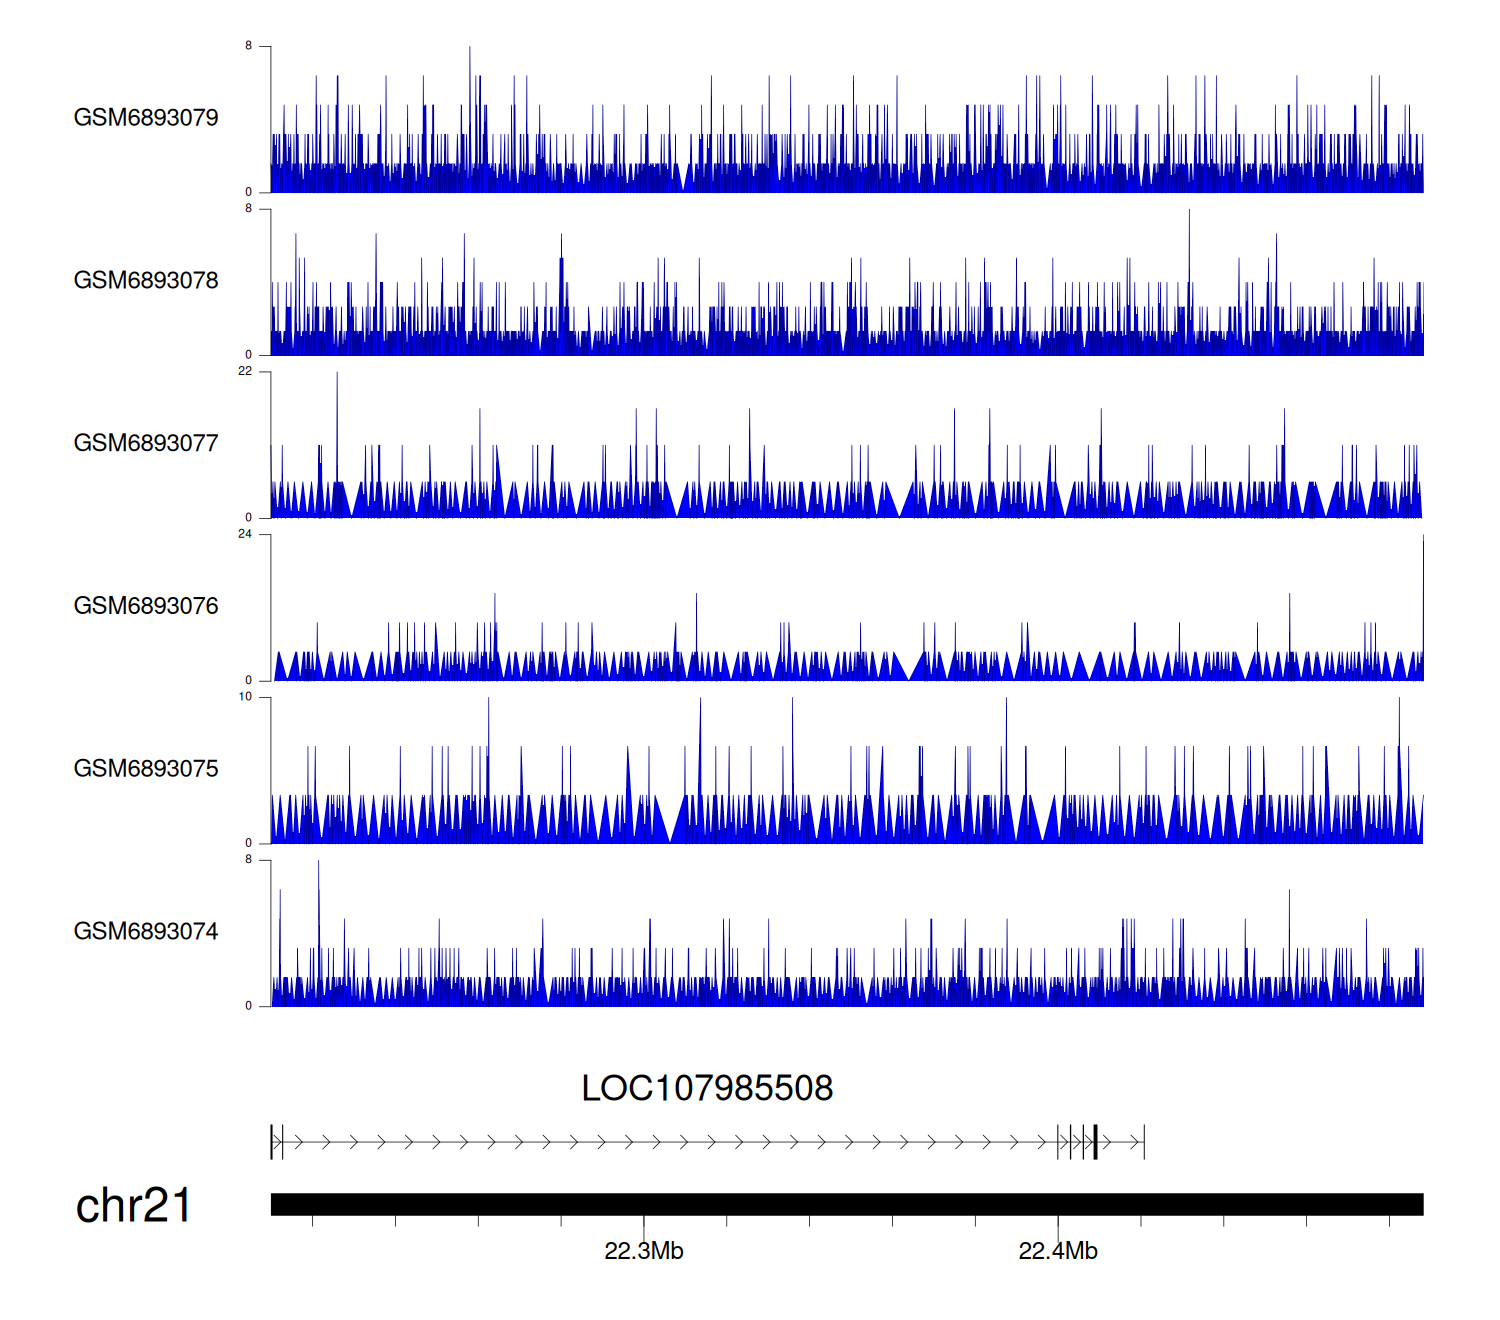The height and width of the screenshot is (1320, 1500).
Task: Click the y-axis maximum value 22
Action: coord(245,372)
